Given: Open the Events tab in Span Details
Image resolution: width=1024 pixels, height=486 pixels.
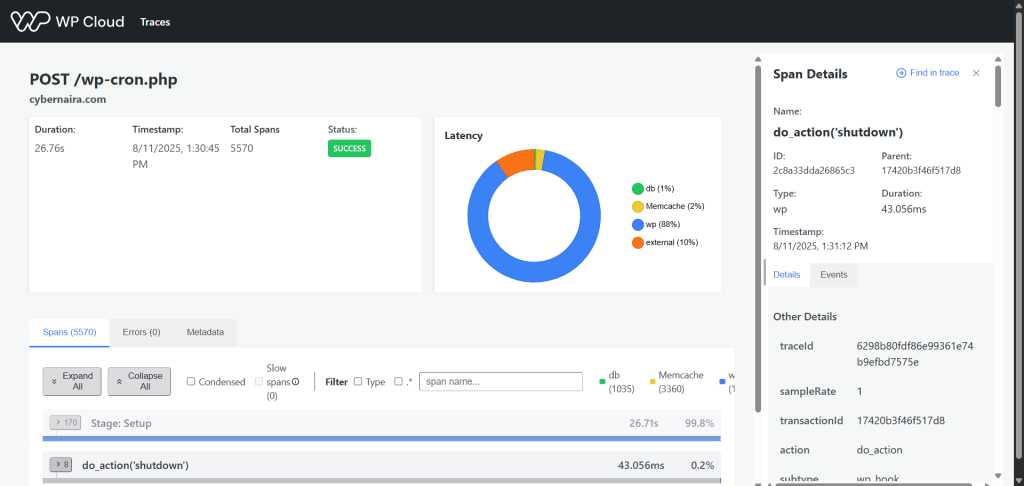Looking at the screenshot, I should tap(834, 275).
